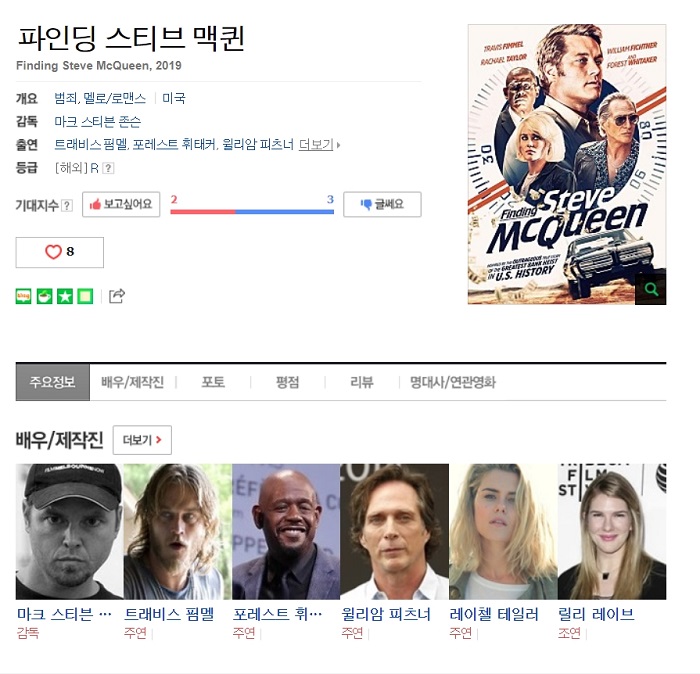This screenshot has height=674, width=700.
Task: Open director 마크 스티븐 존슨 link
Action: (x=98, y=121)
